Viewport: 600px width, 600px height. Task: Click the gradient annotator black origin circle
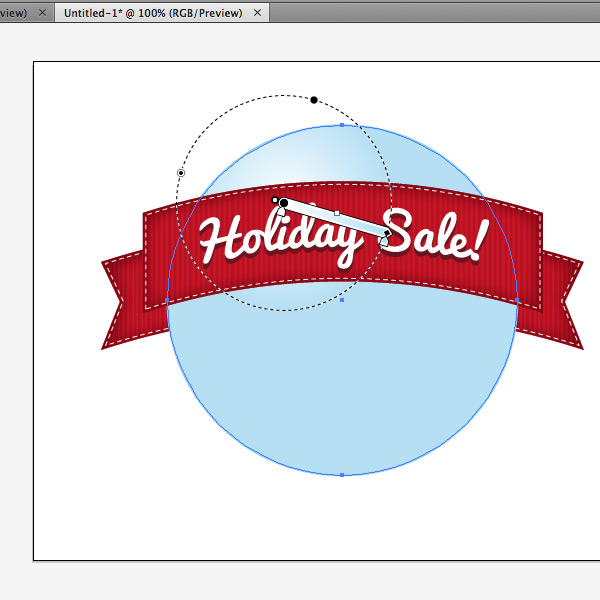click(x=284, y=202)
